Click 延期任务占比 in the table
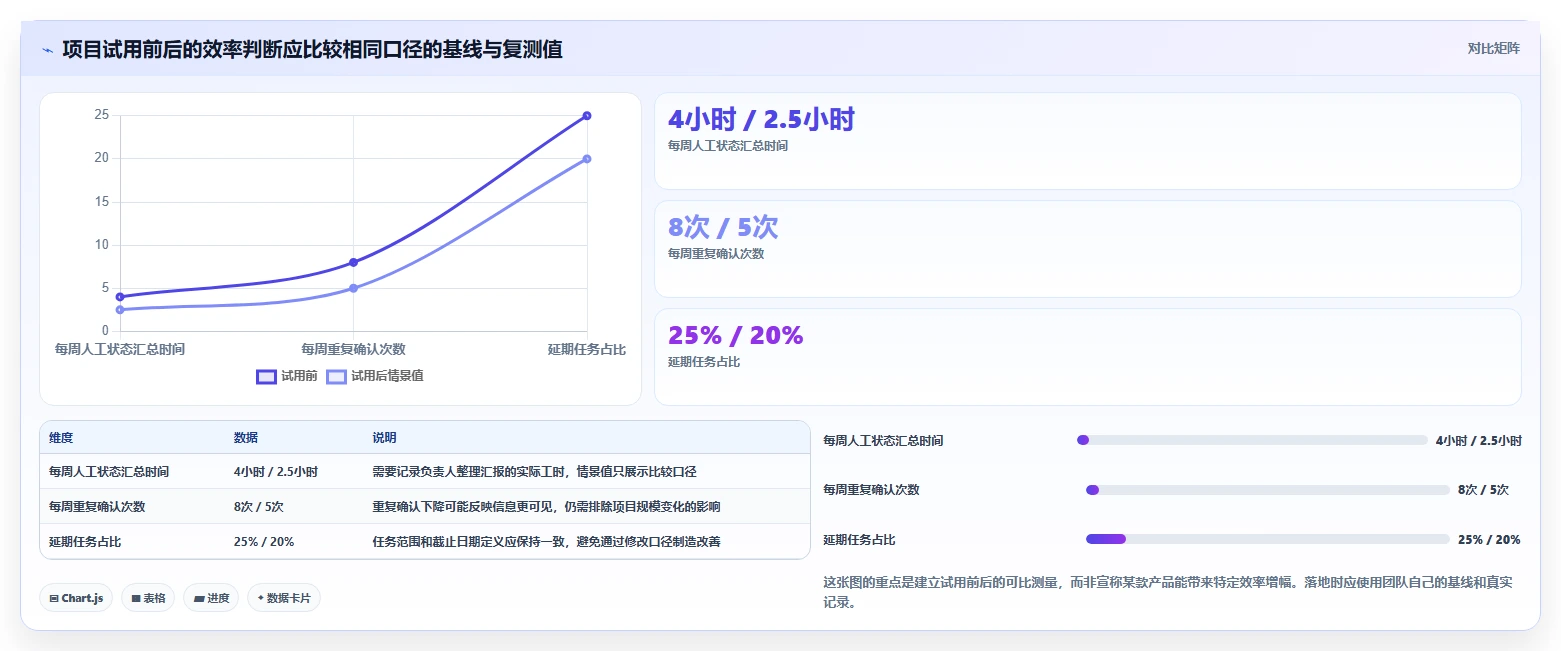Image resolution: width=1561 pixels, height=651 pixels. click(85, 542)
